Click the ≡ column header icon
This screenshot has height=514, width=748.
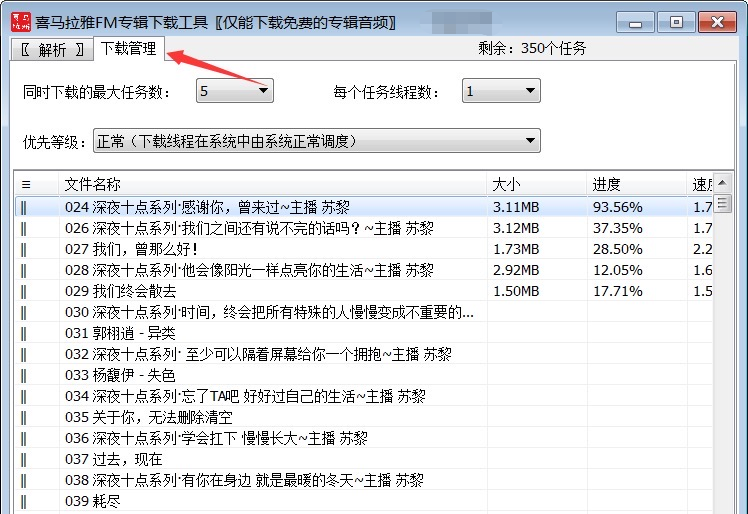pyautogui.click(x=26, y=184)
